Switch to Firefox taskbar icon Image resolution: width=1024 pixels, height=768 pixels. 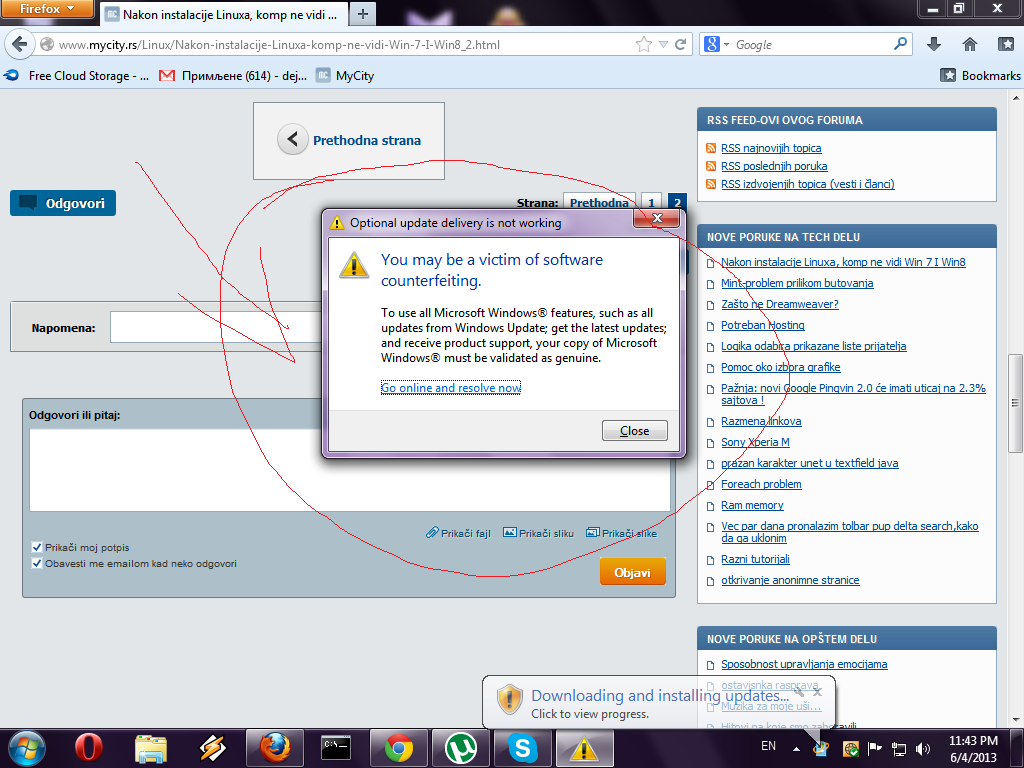pos(275,748)
